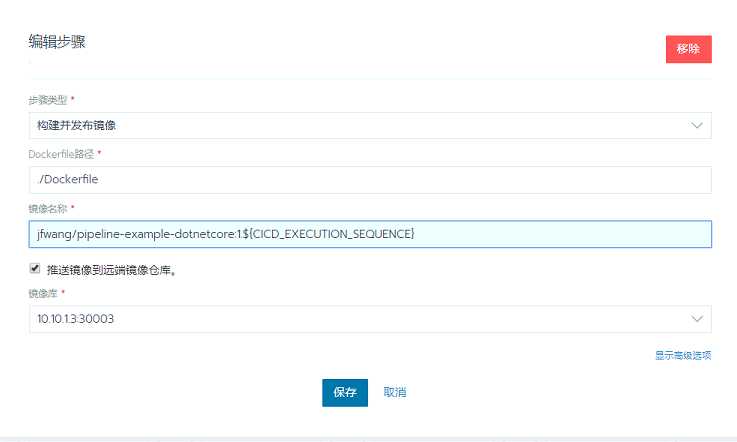Click the red 移除 remove button
The height and width of the screenshot is (442, 737).
tap(689, 49)
